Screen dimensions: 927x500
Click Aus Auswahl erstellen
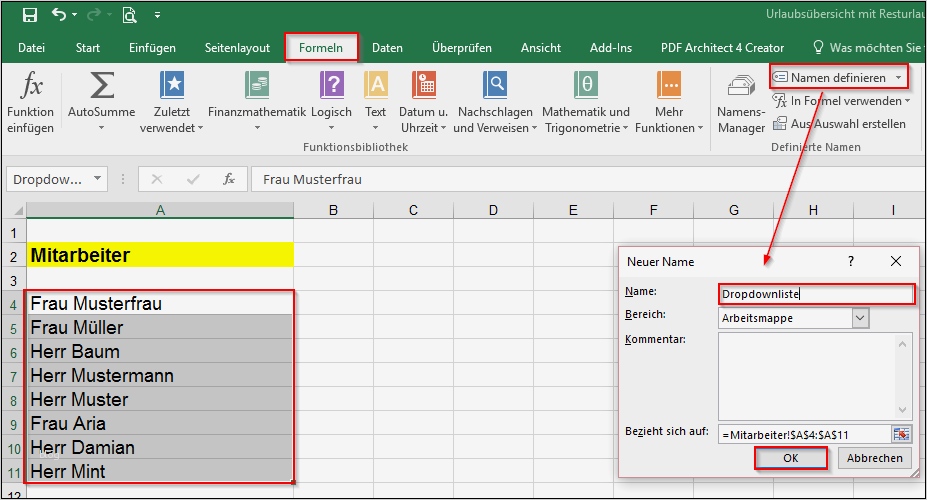pos(840,124)
